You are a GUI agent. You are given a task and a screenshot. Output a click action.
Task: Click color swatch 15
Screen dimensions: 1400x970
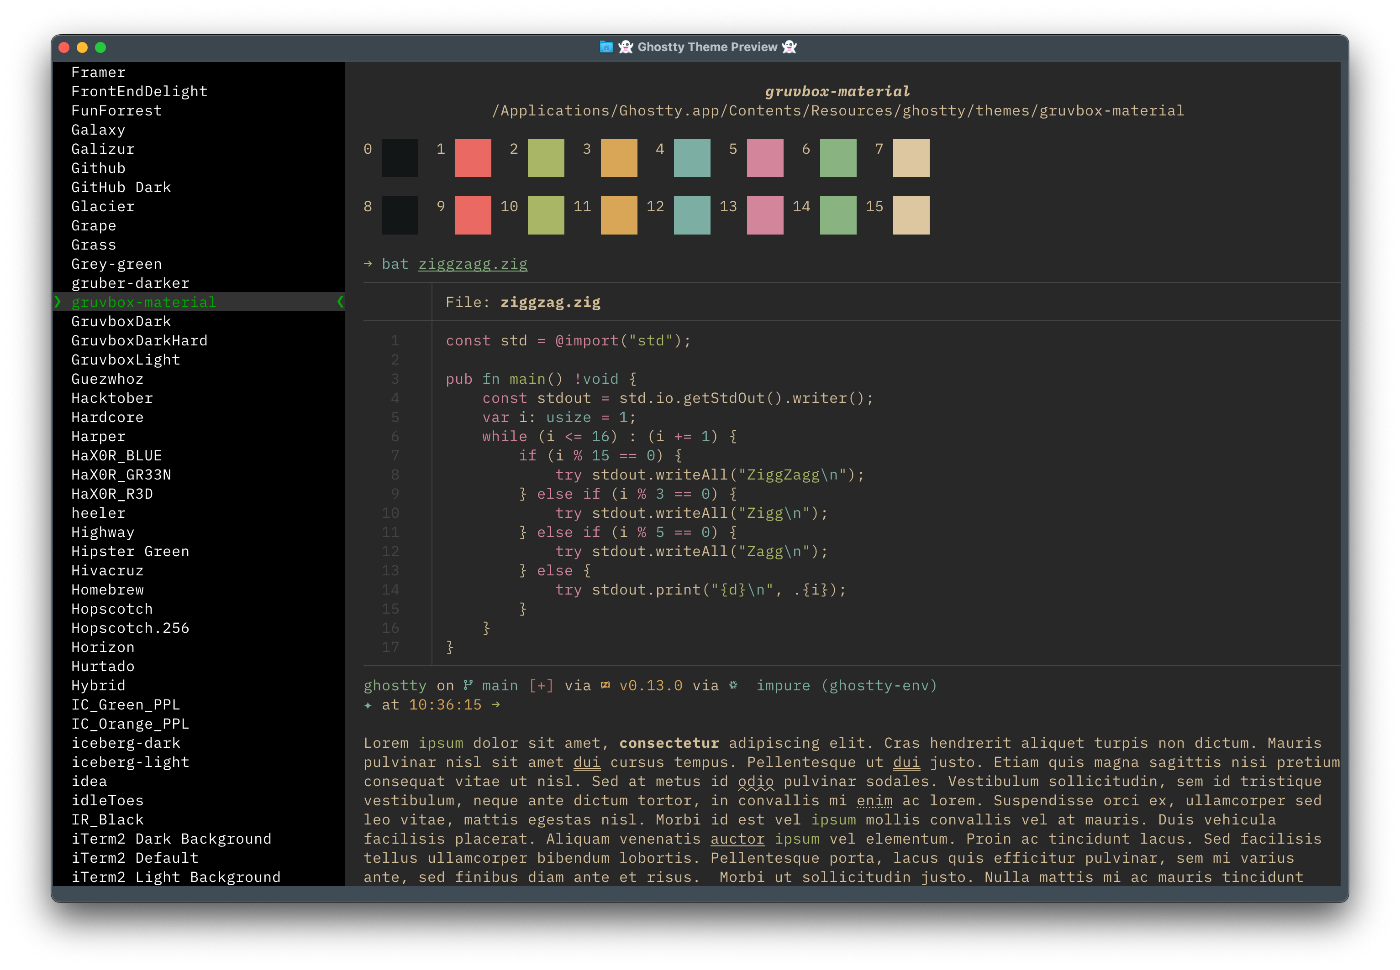(911, 215)
